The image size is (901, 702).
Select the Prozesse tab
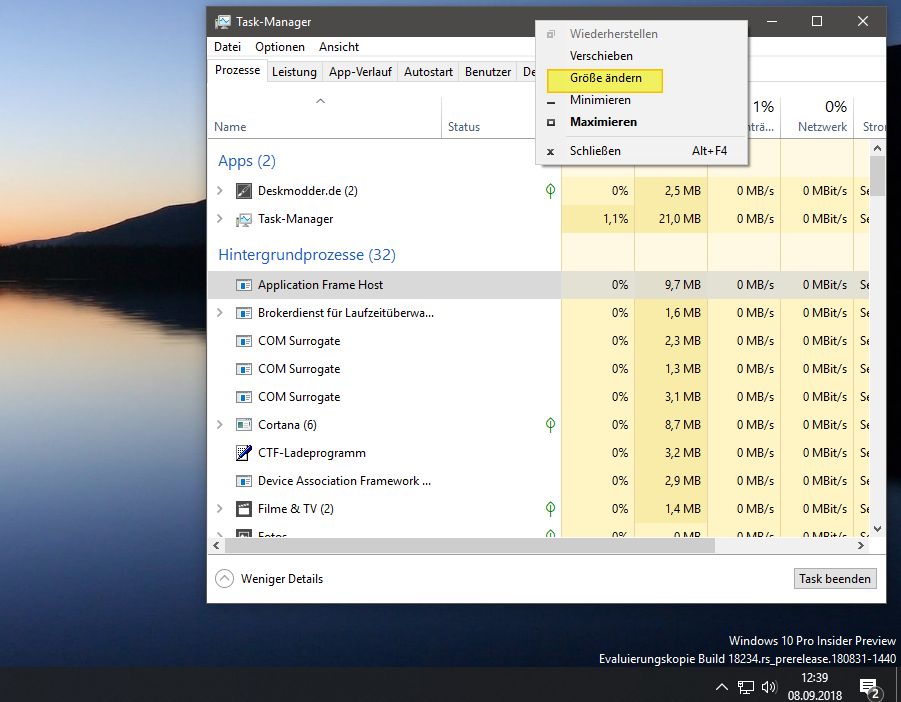coord(237,70)
